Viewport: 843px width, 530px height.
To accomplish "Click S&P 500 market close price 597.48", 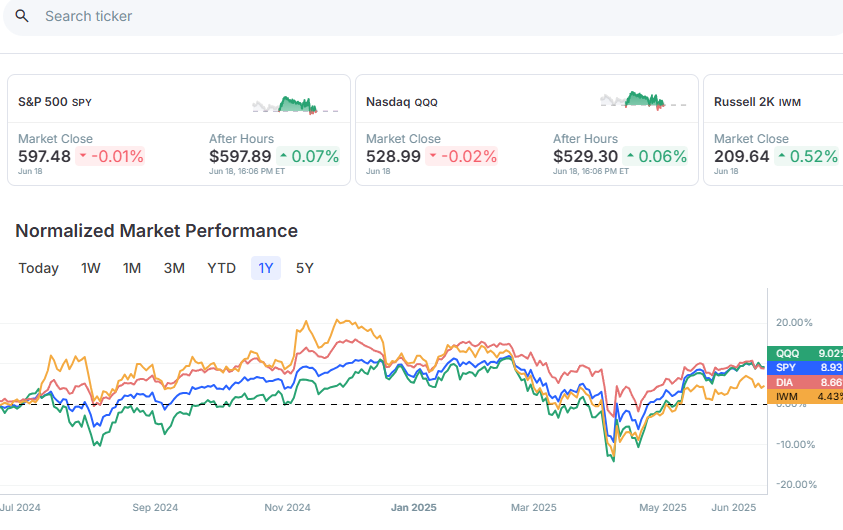I will pos(44,156).
